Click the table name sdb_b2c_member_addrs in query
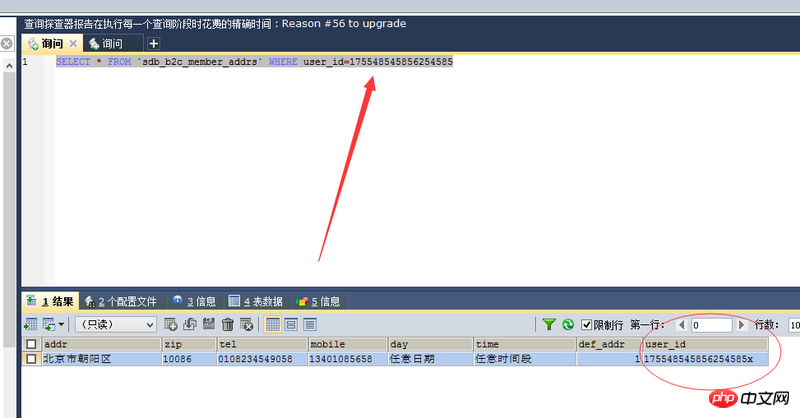The width and height of the screenshot is (800, 418). point(199,62)
